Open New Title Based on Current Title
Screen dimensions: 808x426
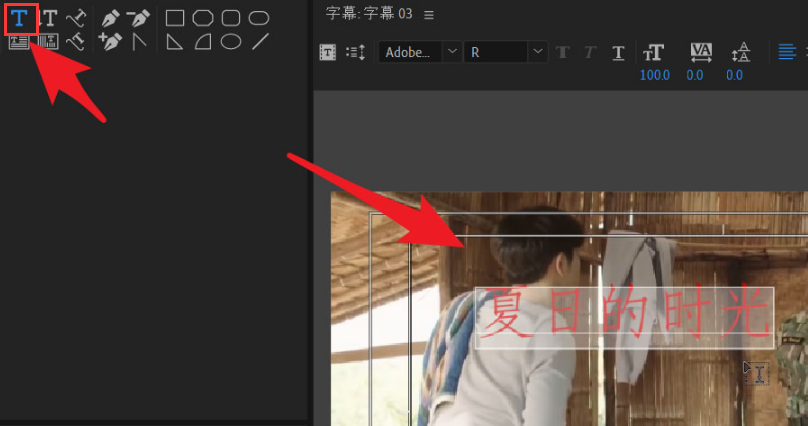[328, 53]
